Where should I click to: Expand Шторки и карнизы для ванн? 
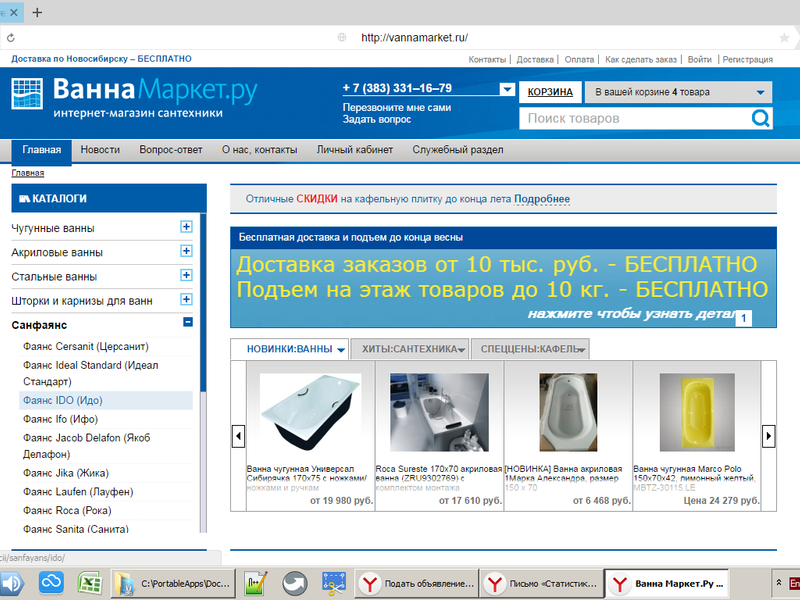(186, 299)
